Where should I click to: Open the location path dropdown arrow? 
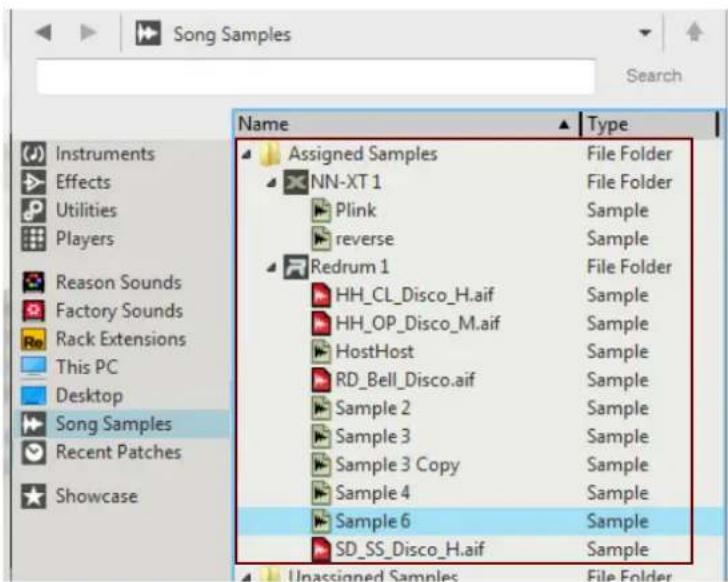click(x=644, y=32)
